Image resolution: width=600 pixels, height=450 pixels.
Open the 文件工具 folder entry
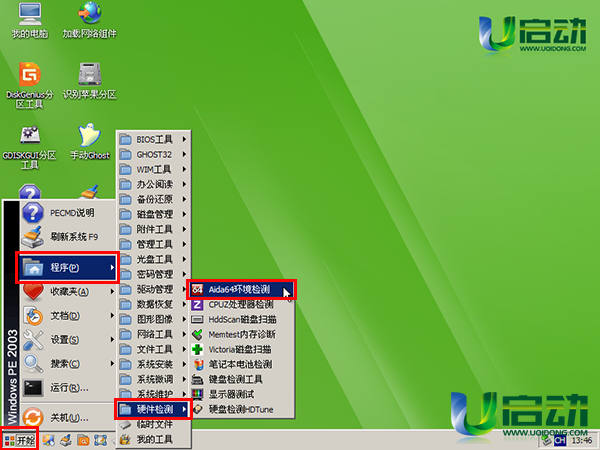click(153, 349)
